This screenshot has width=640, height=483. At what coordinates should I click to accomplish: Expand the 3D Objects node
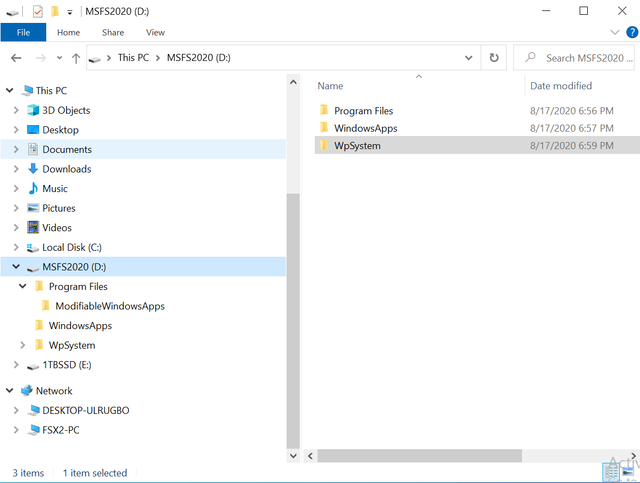[x=16, y=110]
